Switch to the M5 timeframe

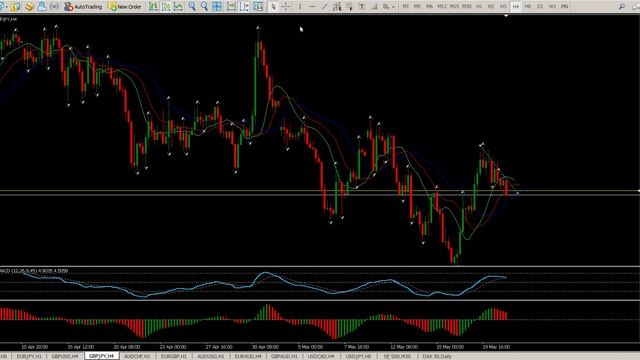[x=417, y=7]
